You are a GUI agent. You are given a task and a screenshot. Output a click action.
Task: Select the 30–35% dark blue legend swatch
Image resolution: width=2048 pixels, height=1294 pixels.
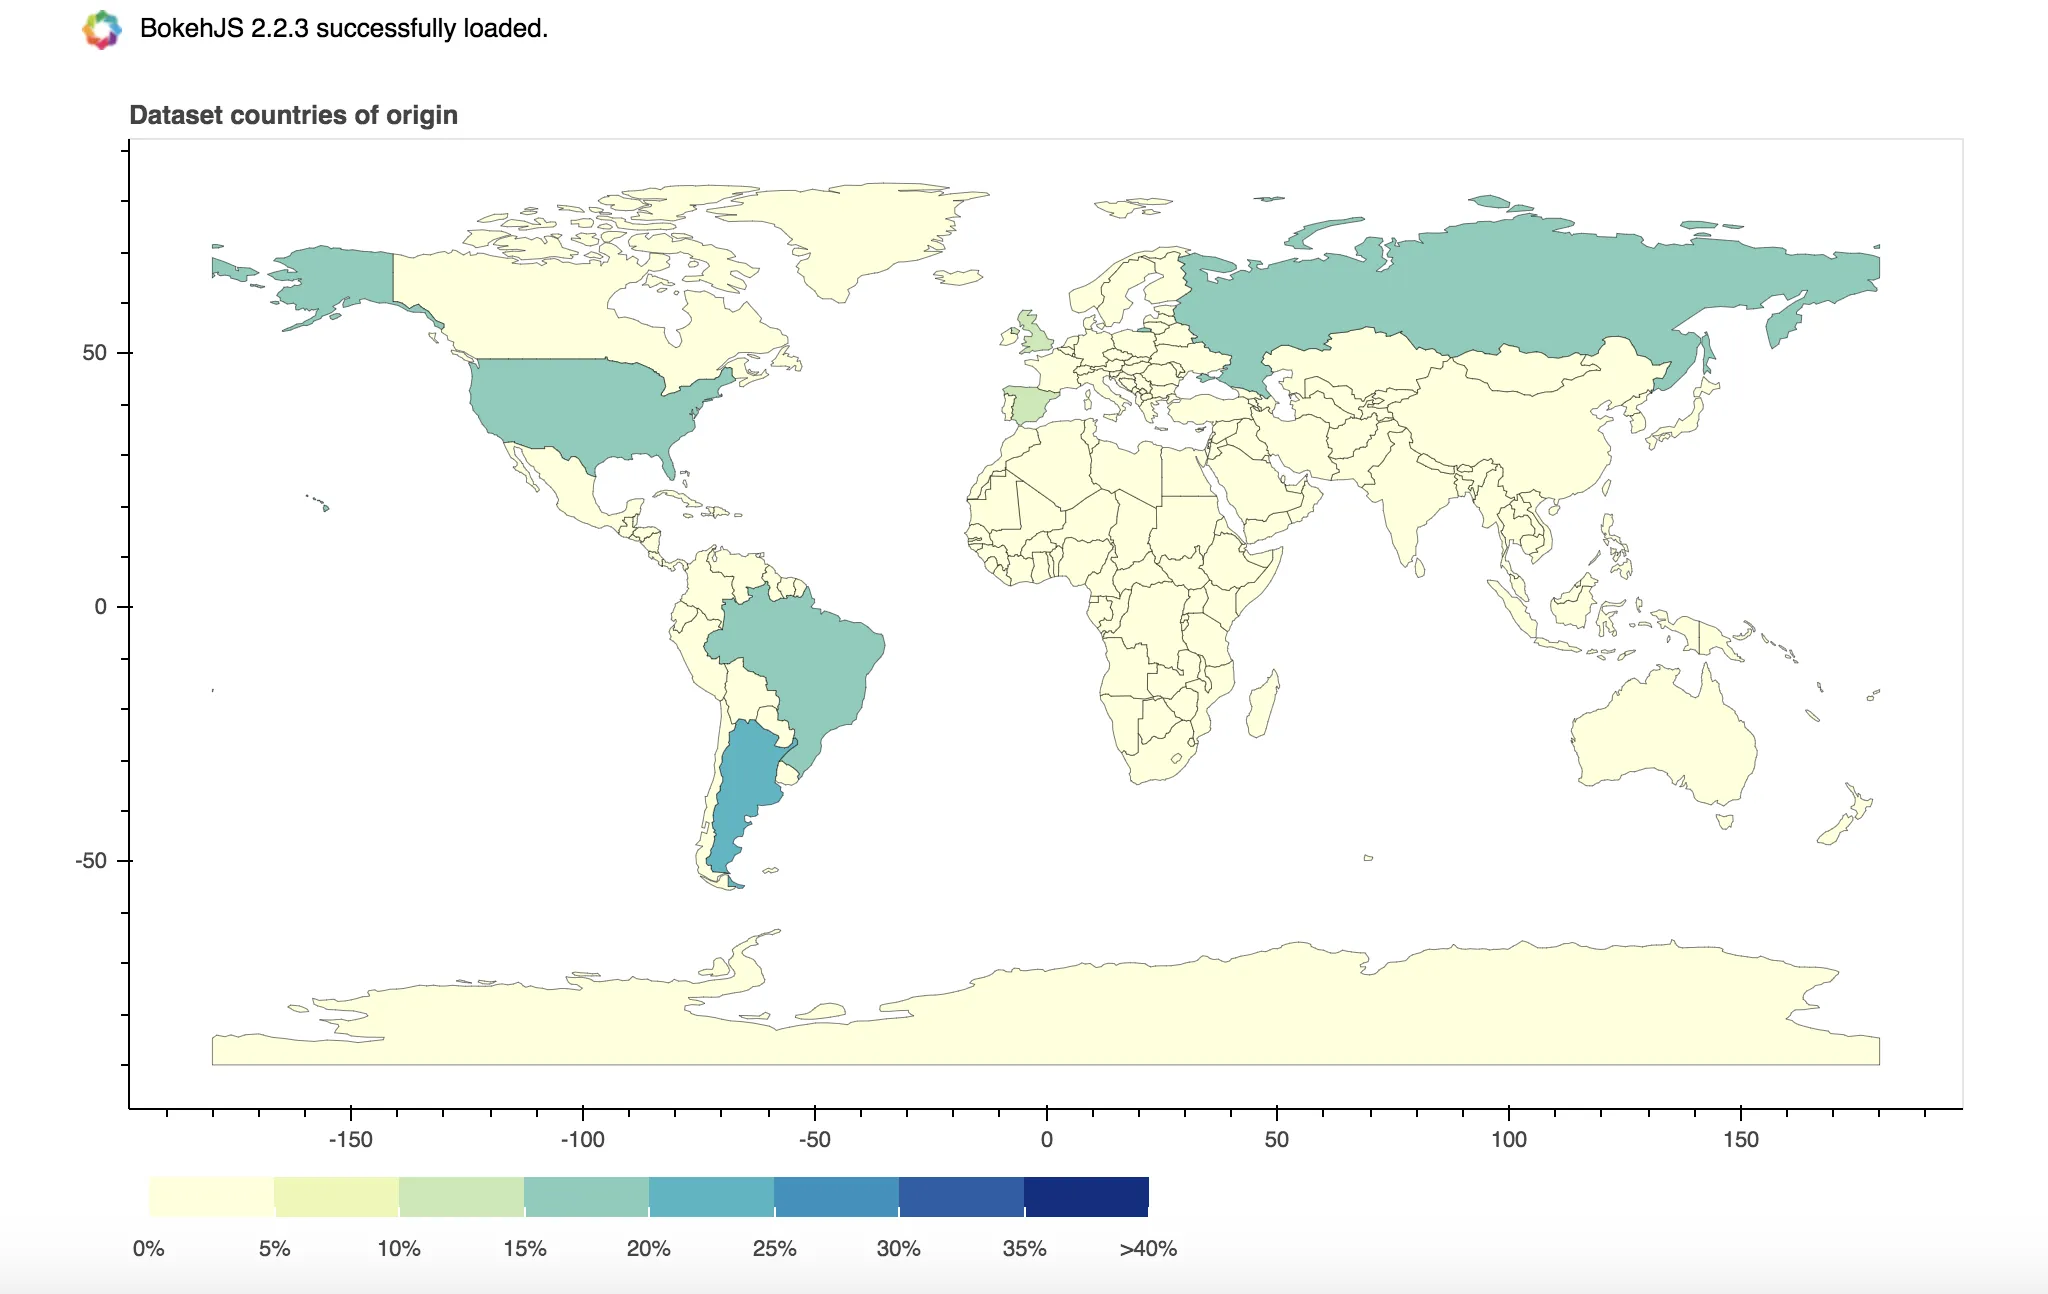961,1197
